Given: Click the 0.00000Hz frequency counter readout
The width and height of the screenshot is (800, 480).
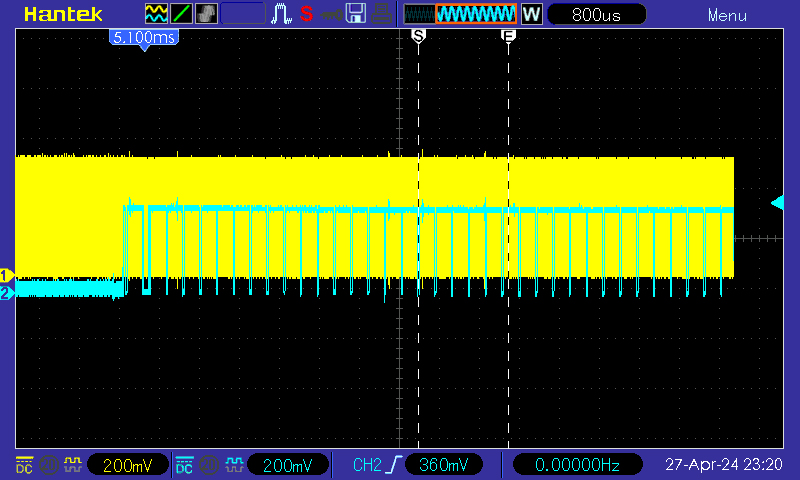Looking at the screenshot, I should (x=578, y=465).
